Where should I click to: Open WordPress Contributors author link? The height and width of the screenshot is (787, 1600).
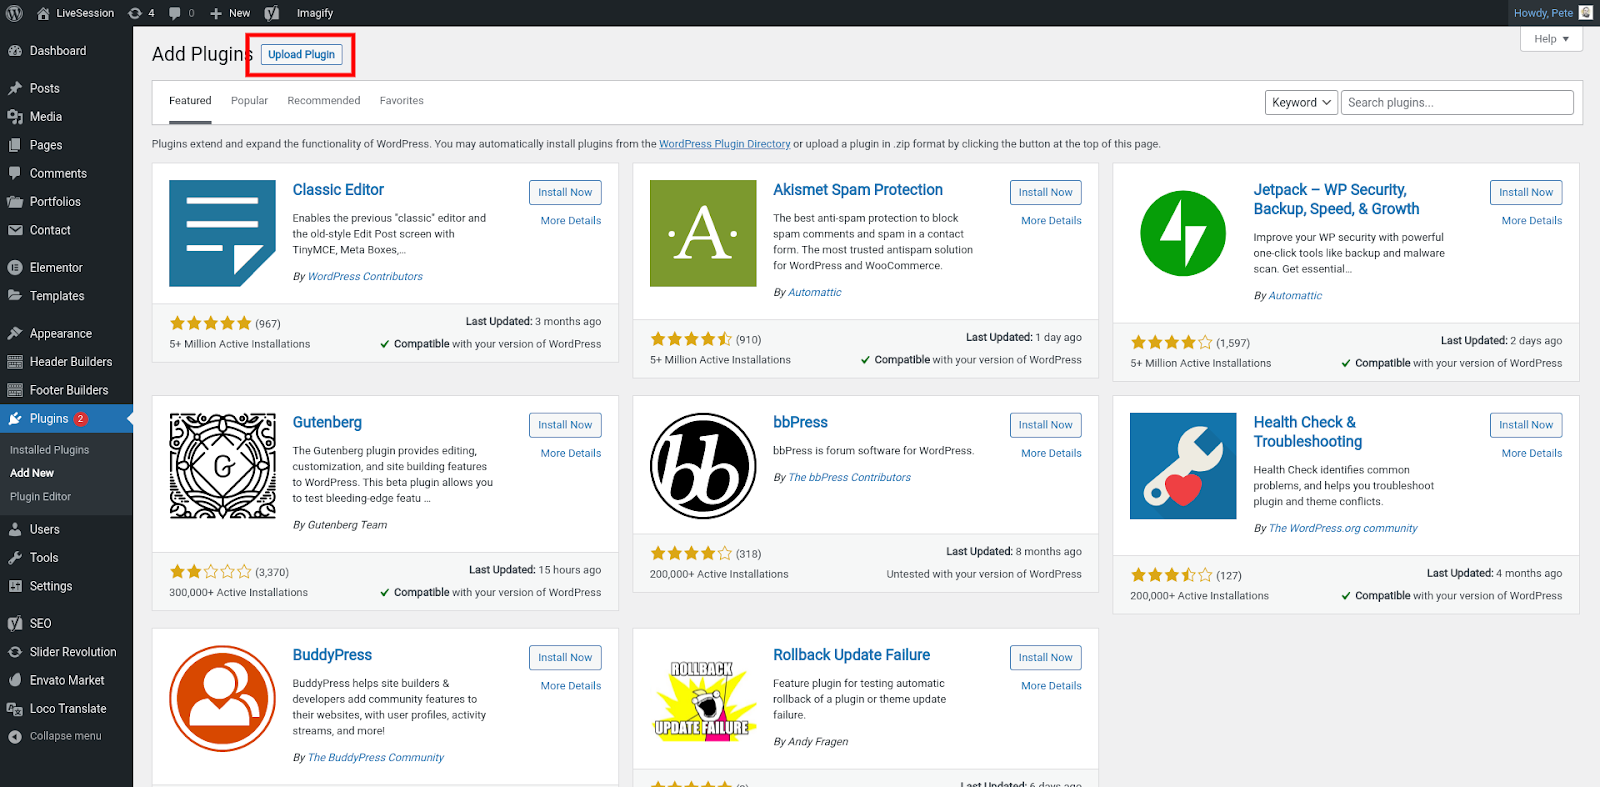coord(365,277)
